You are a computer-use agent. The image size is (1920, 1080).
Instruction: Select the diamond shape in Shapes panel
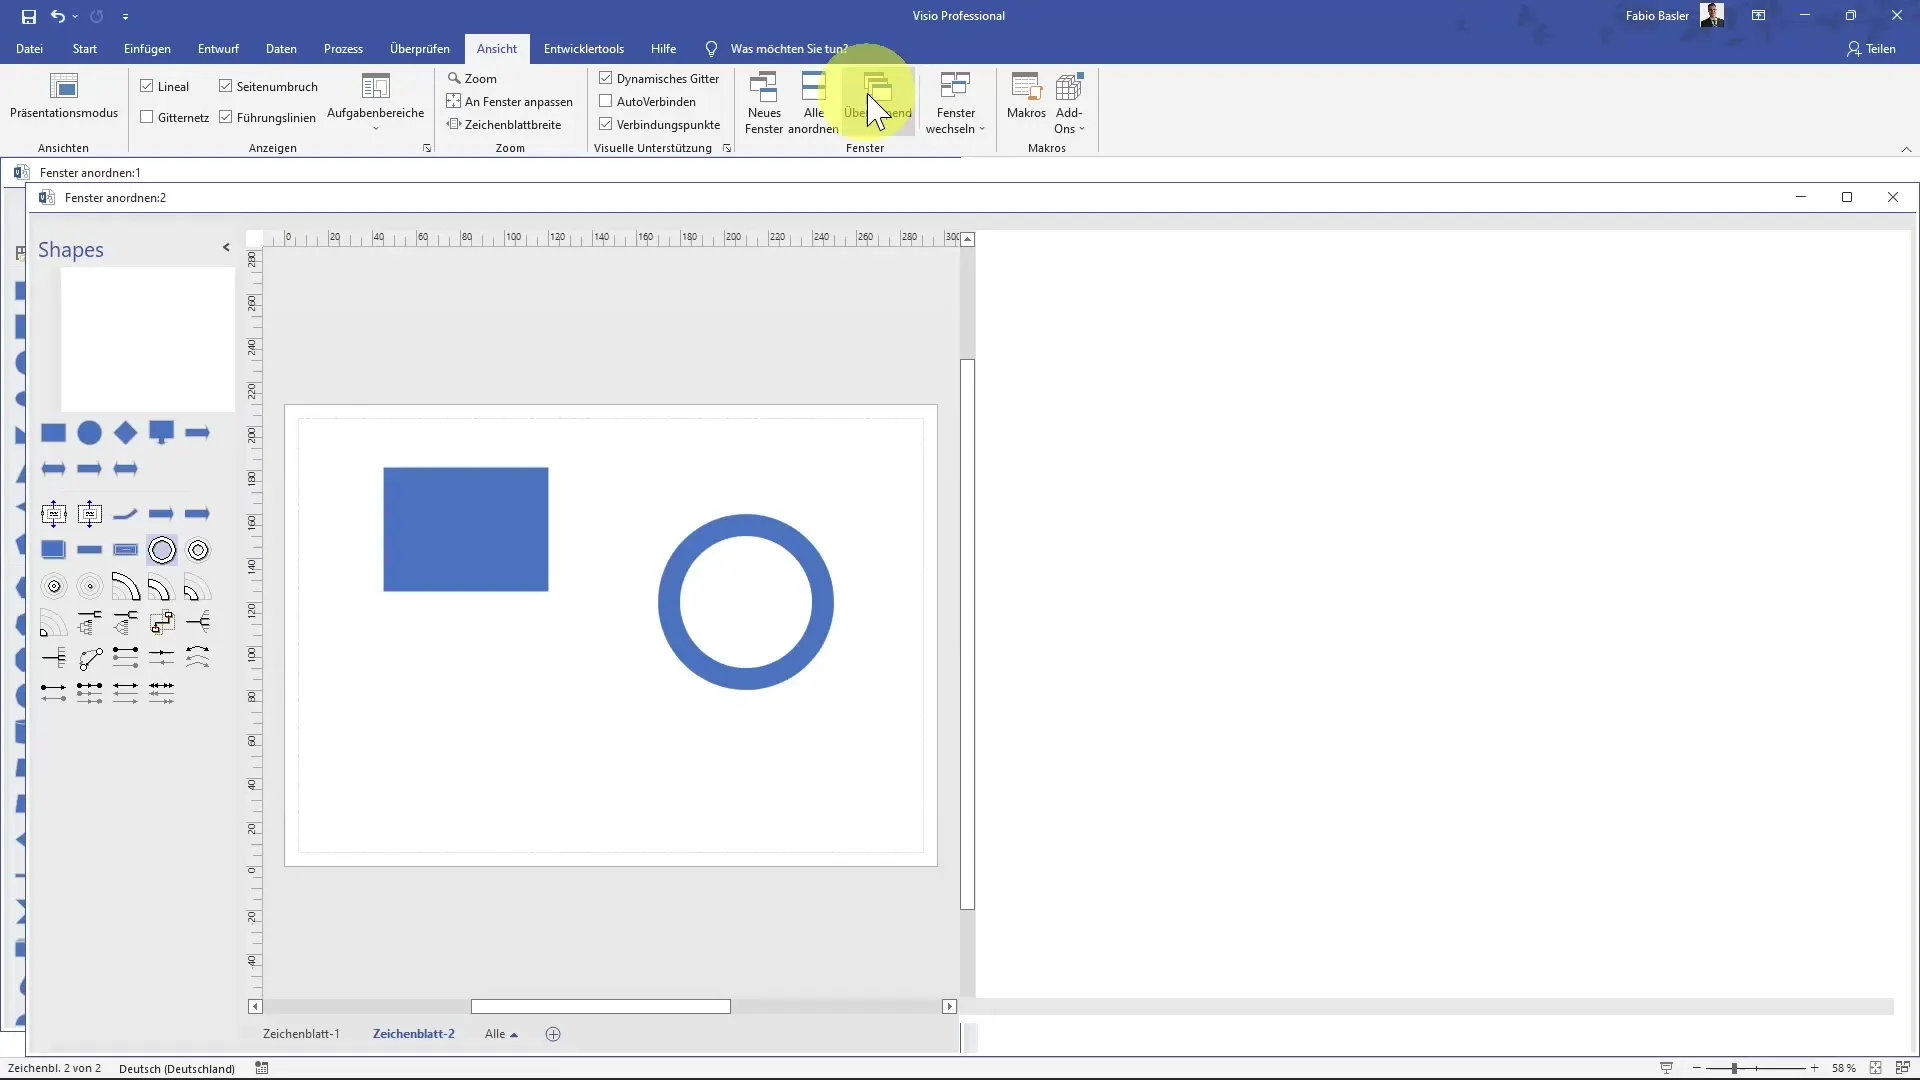click(x=125, y=433)
